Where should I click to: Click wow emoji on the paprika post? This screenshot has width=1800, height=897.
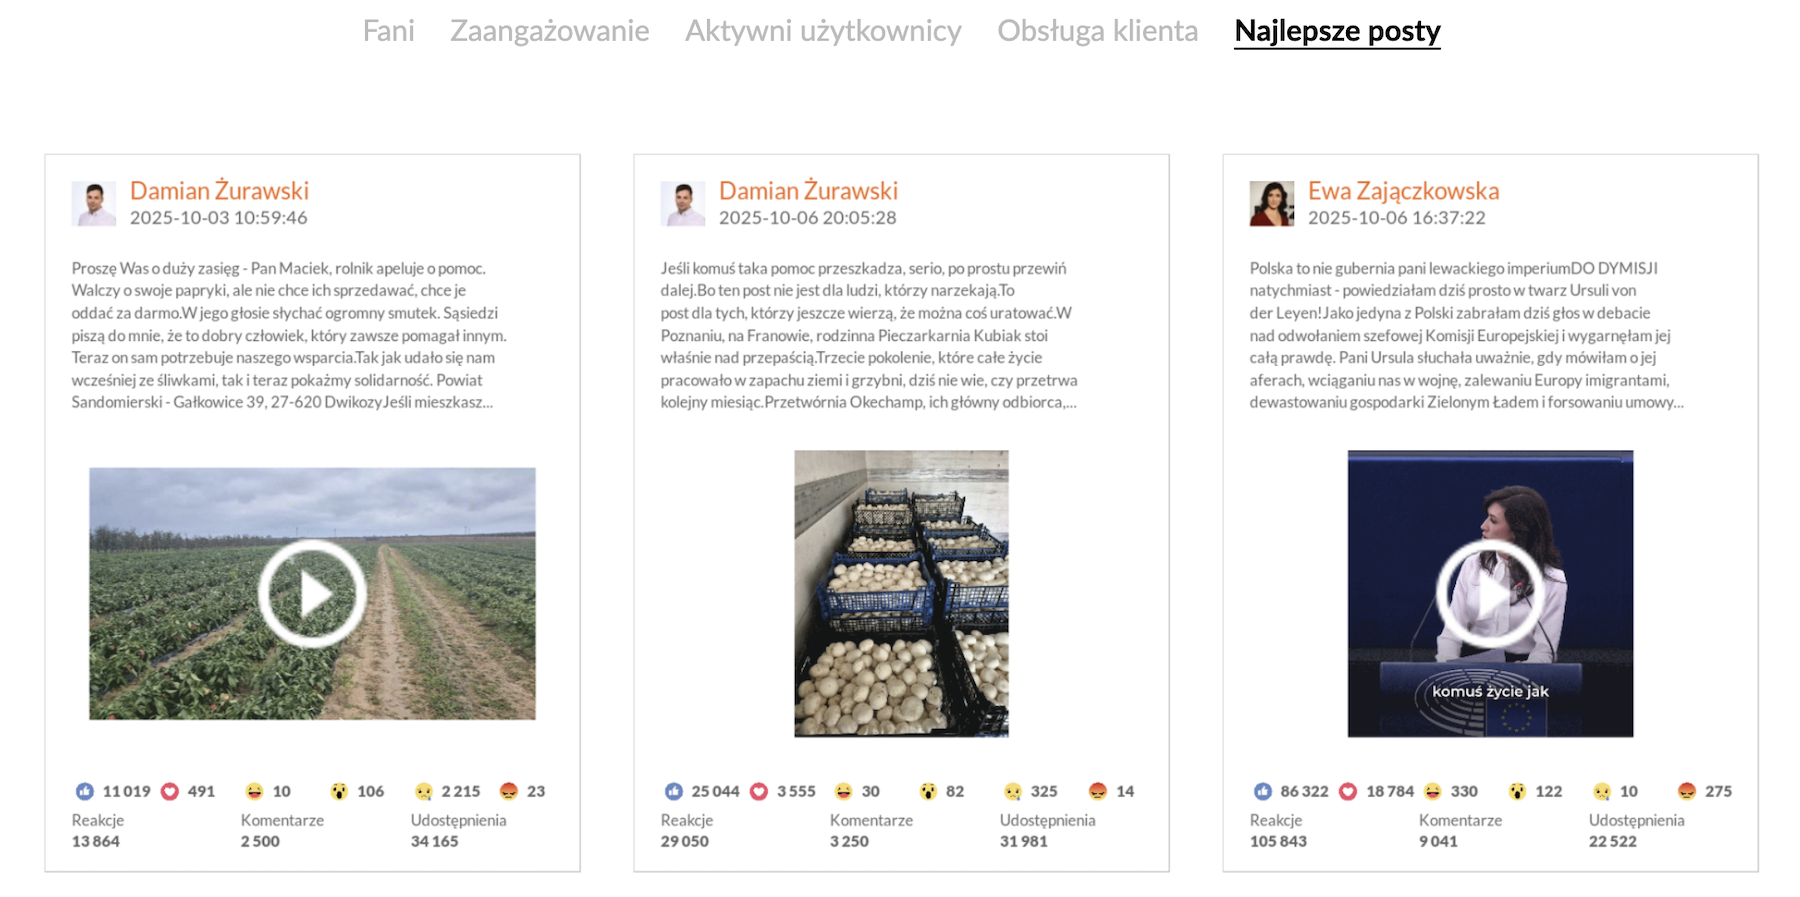coord(339,791)
